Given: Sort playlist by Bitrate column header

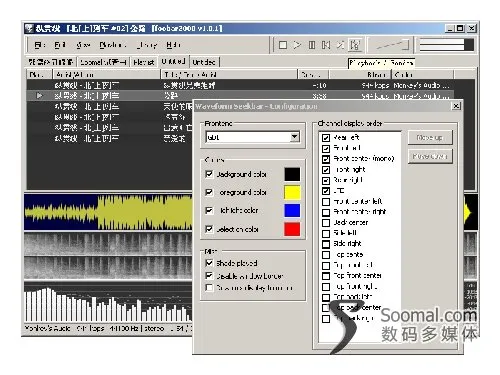Looking at the screenshot, I should coord(360,74).
